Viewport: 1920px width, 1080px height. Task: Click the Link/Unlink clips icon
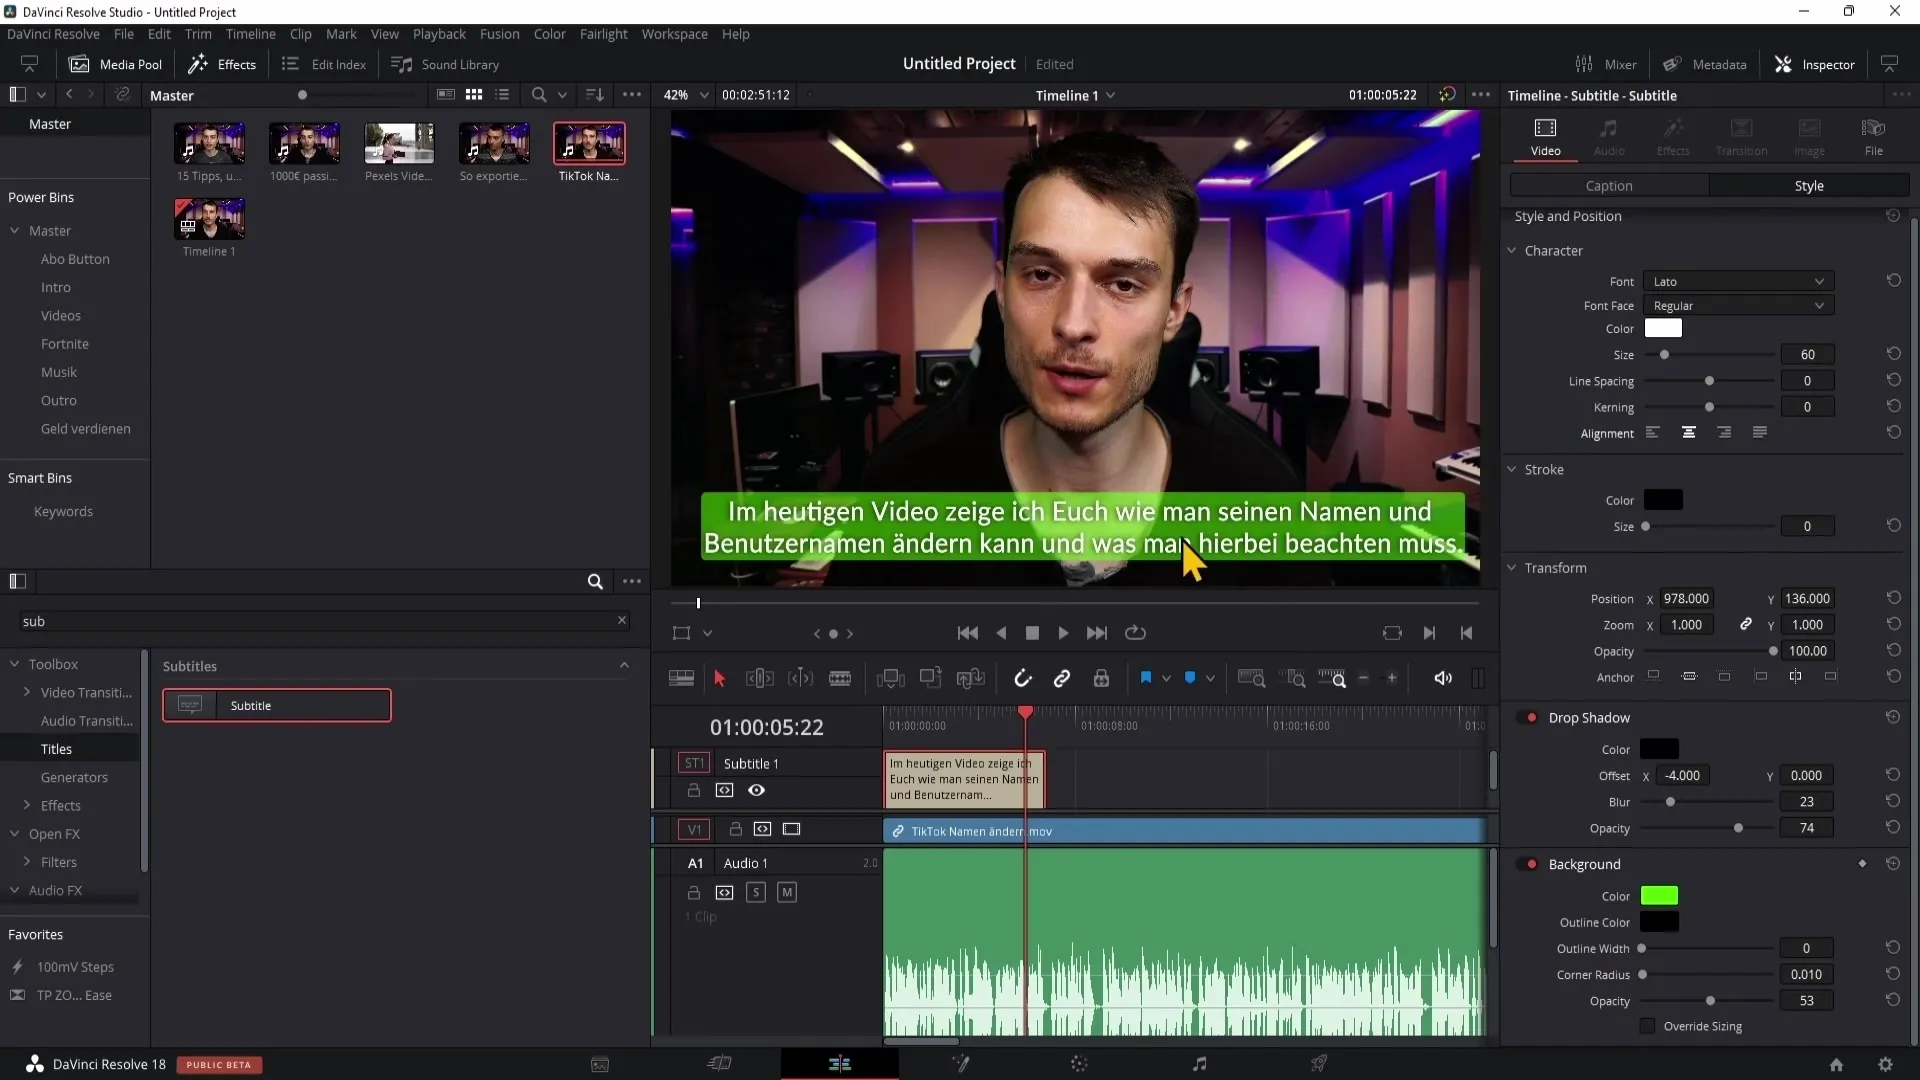(x=1064, y=678)
